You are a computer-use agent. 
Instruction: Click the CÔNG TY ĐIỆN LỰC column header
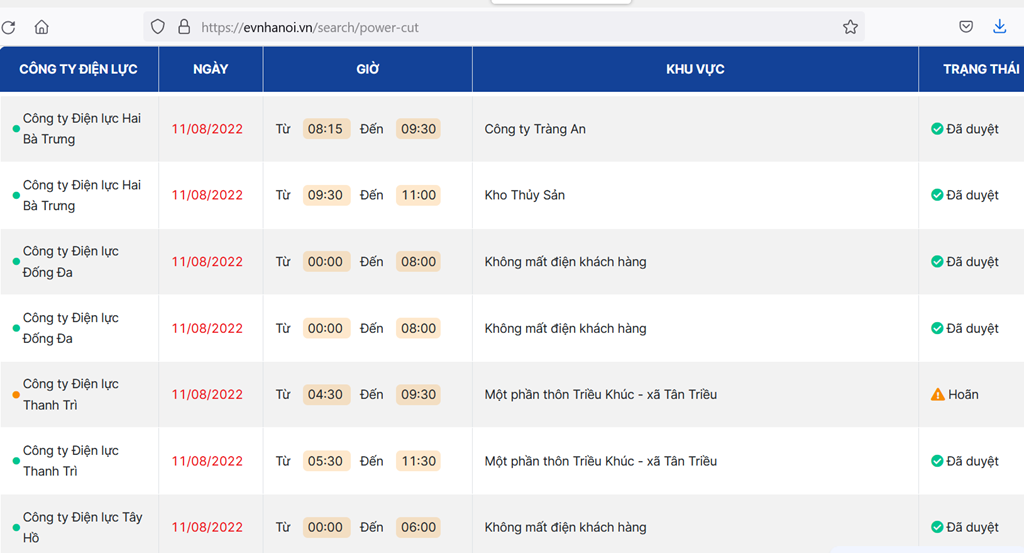[x=78, y=69]
